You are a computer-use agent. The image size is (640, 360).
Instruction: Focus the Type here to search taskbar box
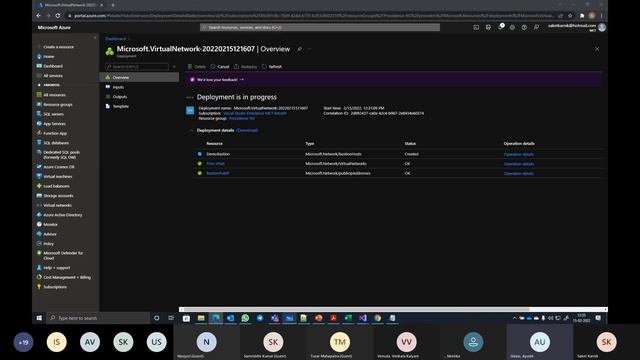[99, 318]
